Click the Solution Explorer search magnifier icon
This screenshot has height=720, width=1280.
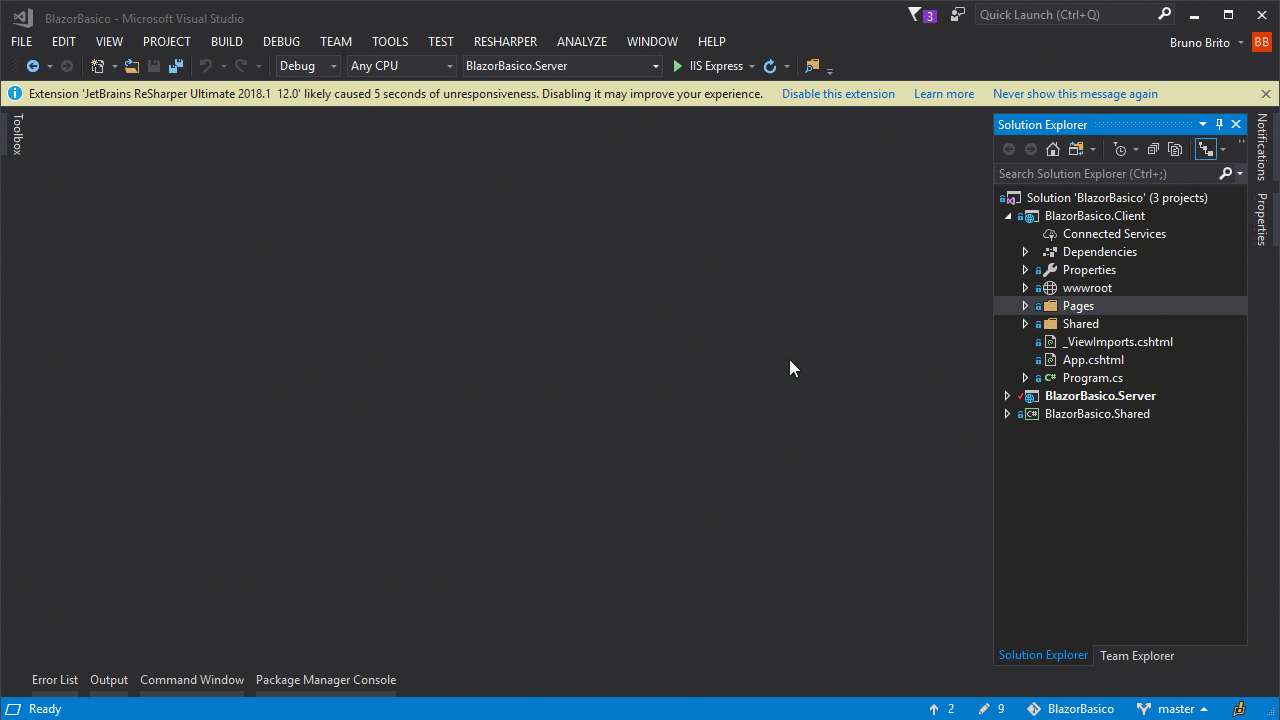coord(1226,174)
